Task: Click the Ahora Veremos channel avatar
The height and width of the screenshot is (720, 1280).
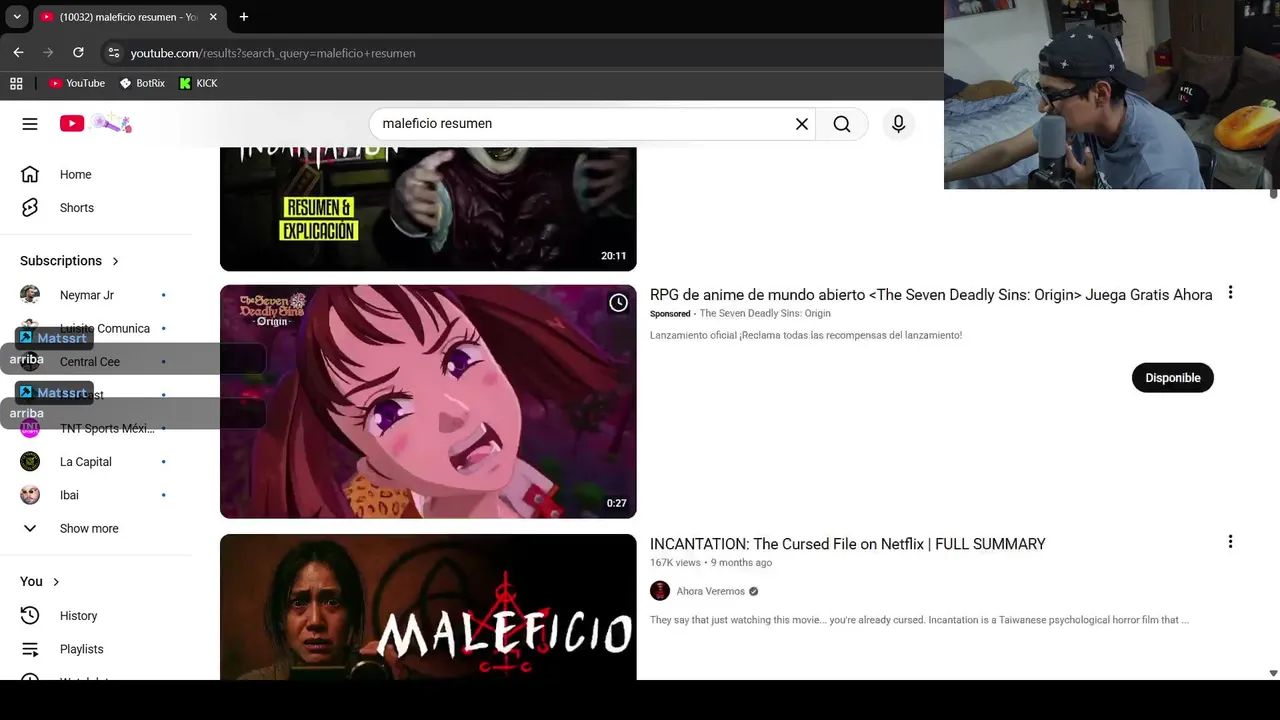Action: [x=660, y=591]
